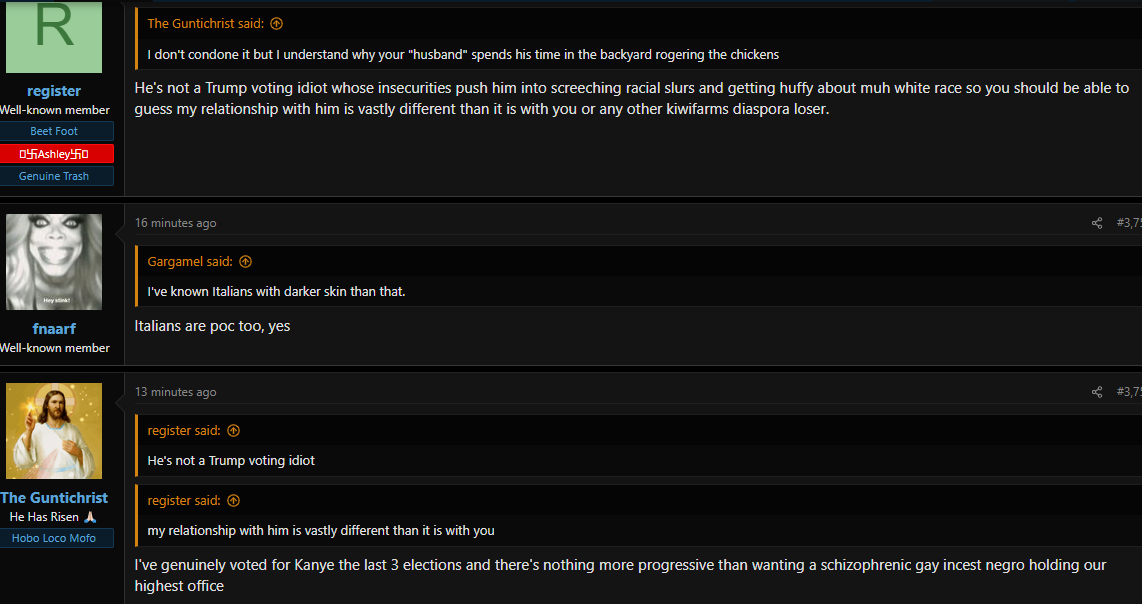The image size is (1142, 604).
Task: Click the Hobo Loco Mofo badge
Action: (x=54, y=538)
